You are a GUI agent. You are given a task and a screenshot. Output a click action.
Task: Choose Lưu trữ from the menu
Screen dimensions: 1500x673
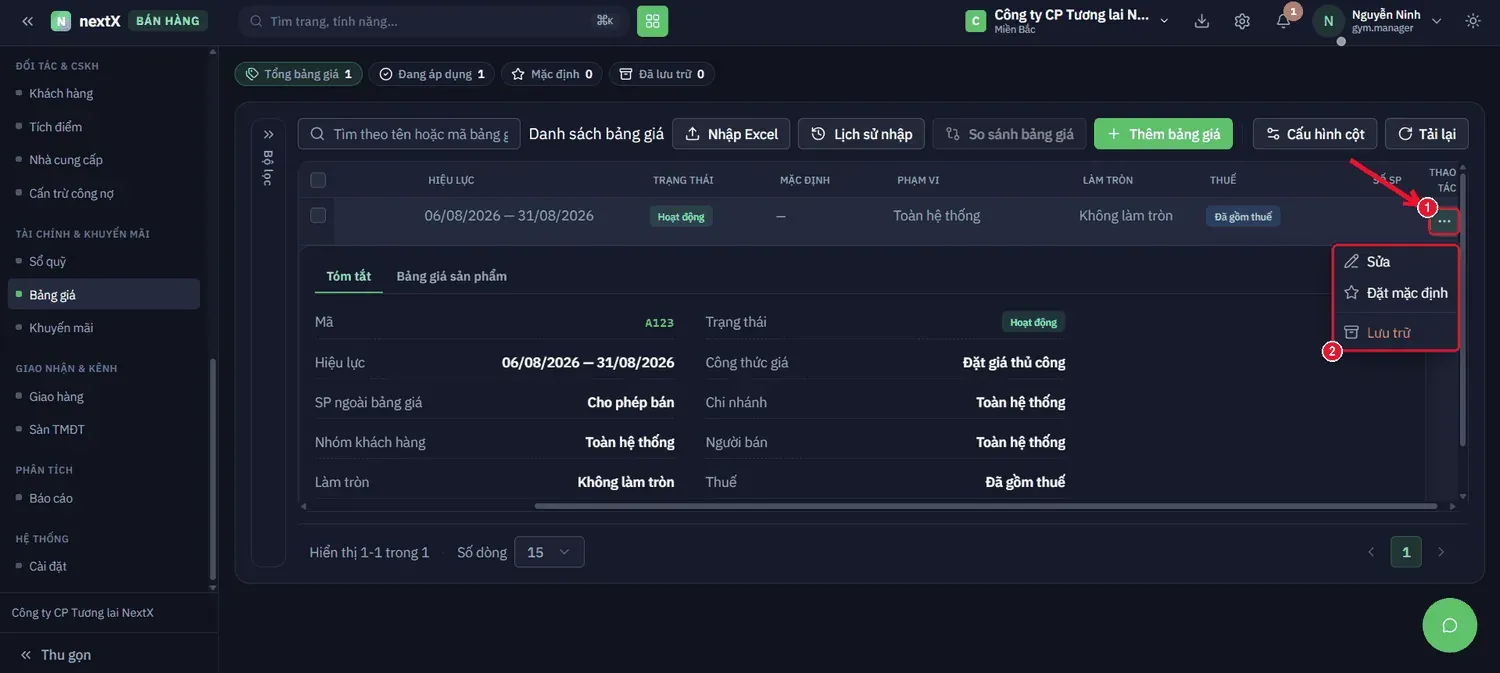[x=1396, y=333]
